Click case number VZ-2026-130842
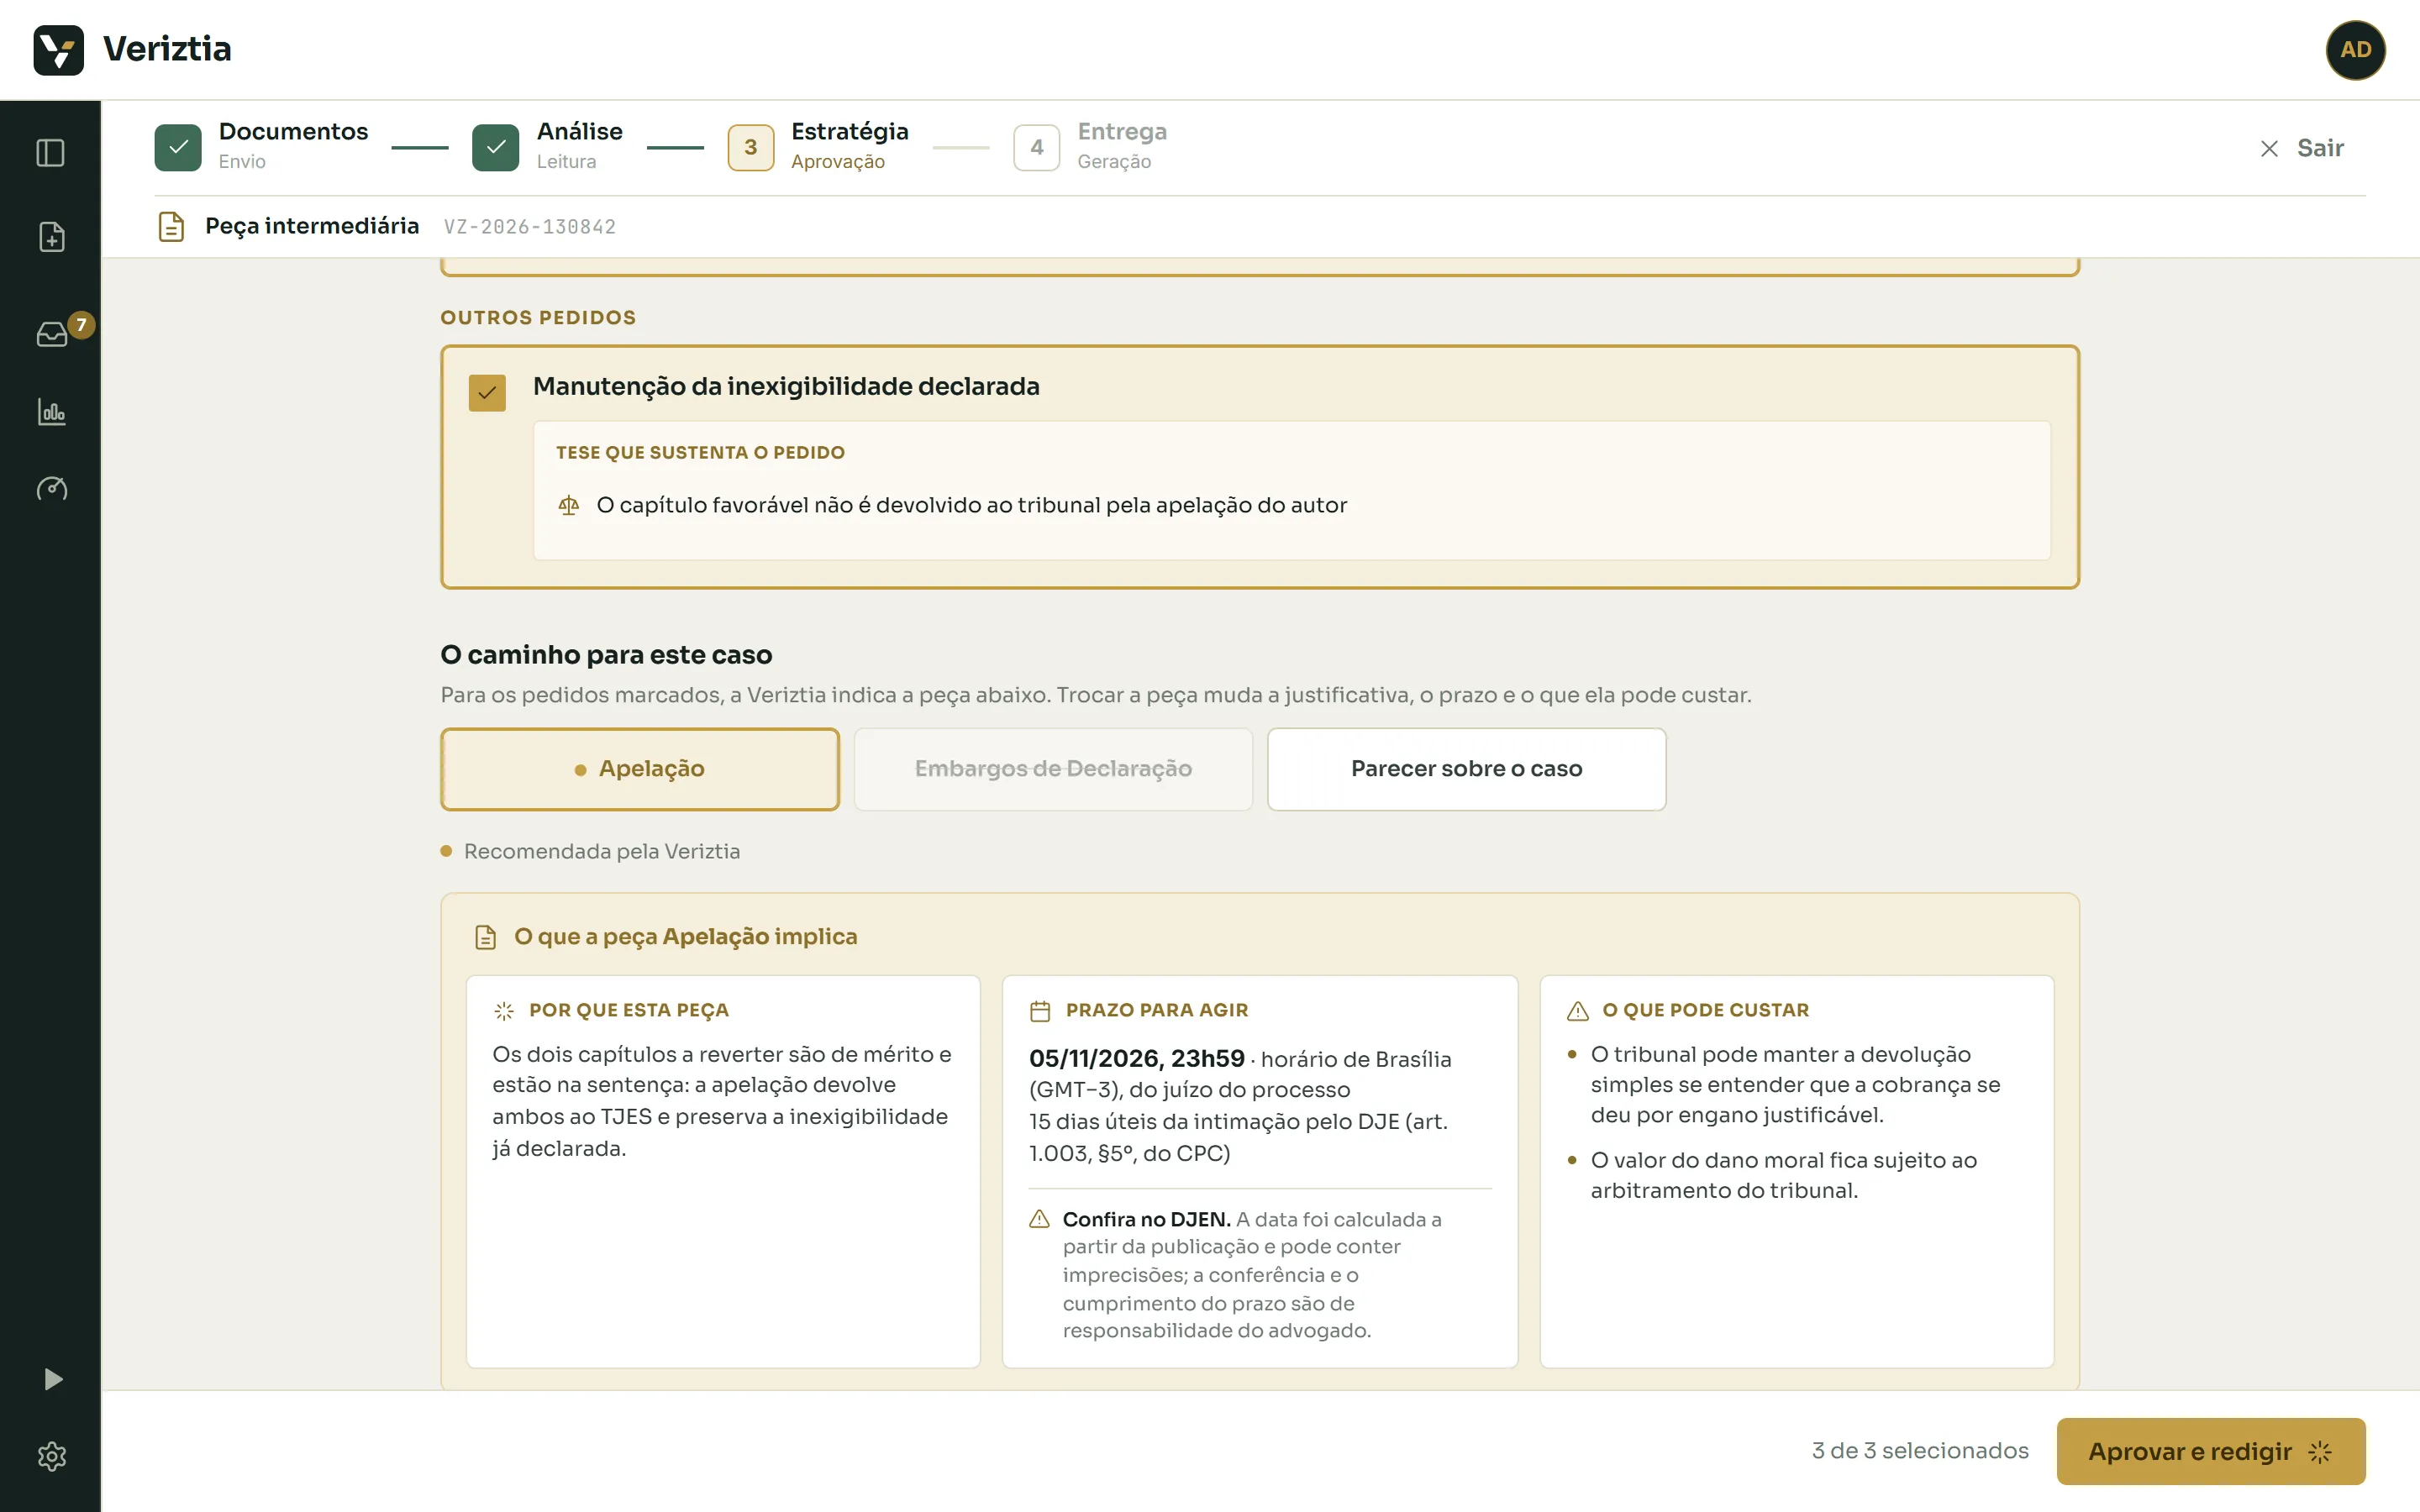Screen dimensions: 2420x1512 point(530,227)
